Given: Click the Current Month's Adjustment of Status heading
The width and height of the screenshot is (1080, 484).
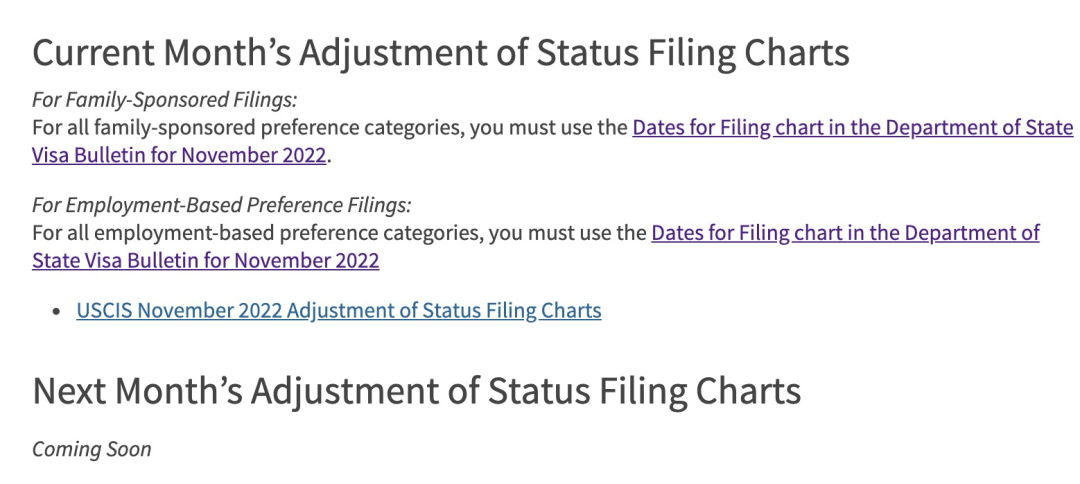Looking at the screenshot, I should click(x=441, y=54).
